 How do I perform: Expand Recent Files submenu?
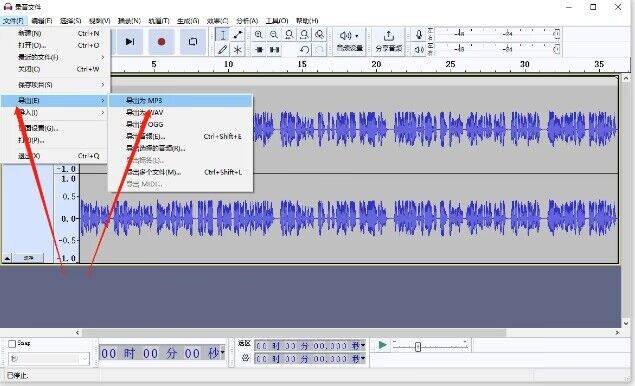pos(55,57)
